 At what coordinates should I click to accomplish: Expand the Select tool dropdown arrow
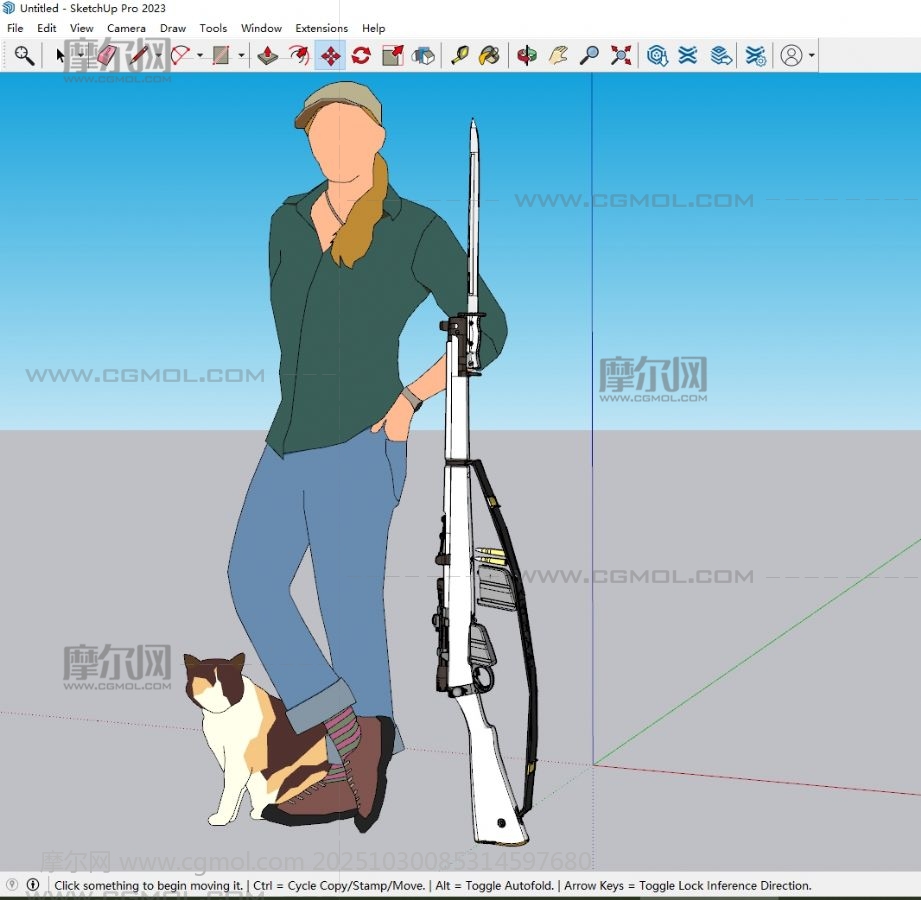pyautogui.click(x=80, y=56)
